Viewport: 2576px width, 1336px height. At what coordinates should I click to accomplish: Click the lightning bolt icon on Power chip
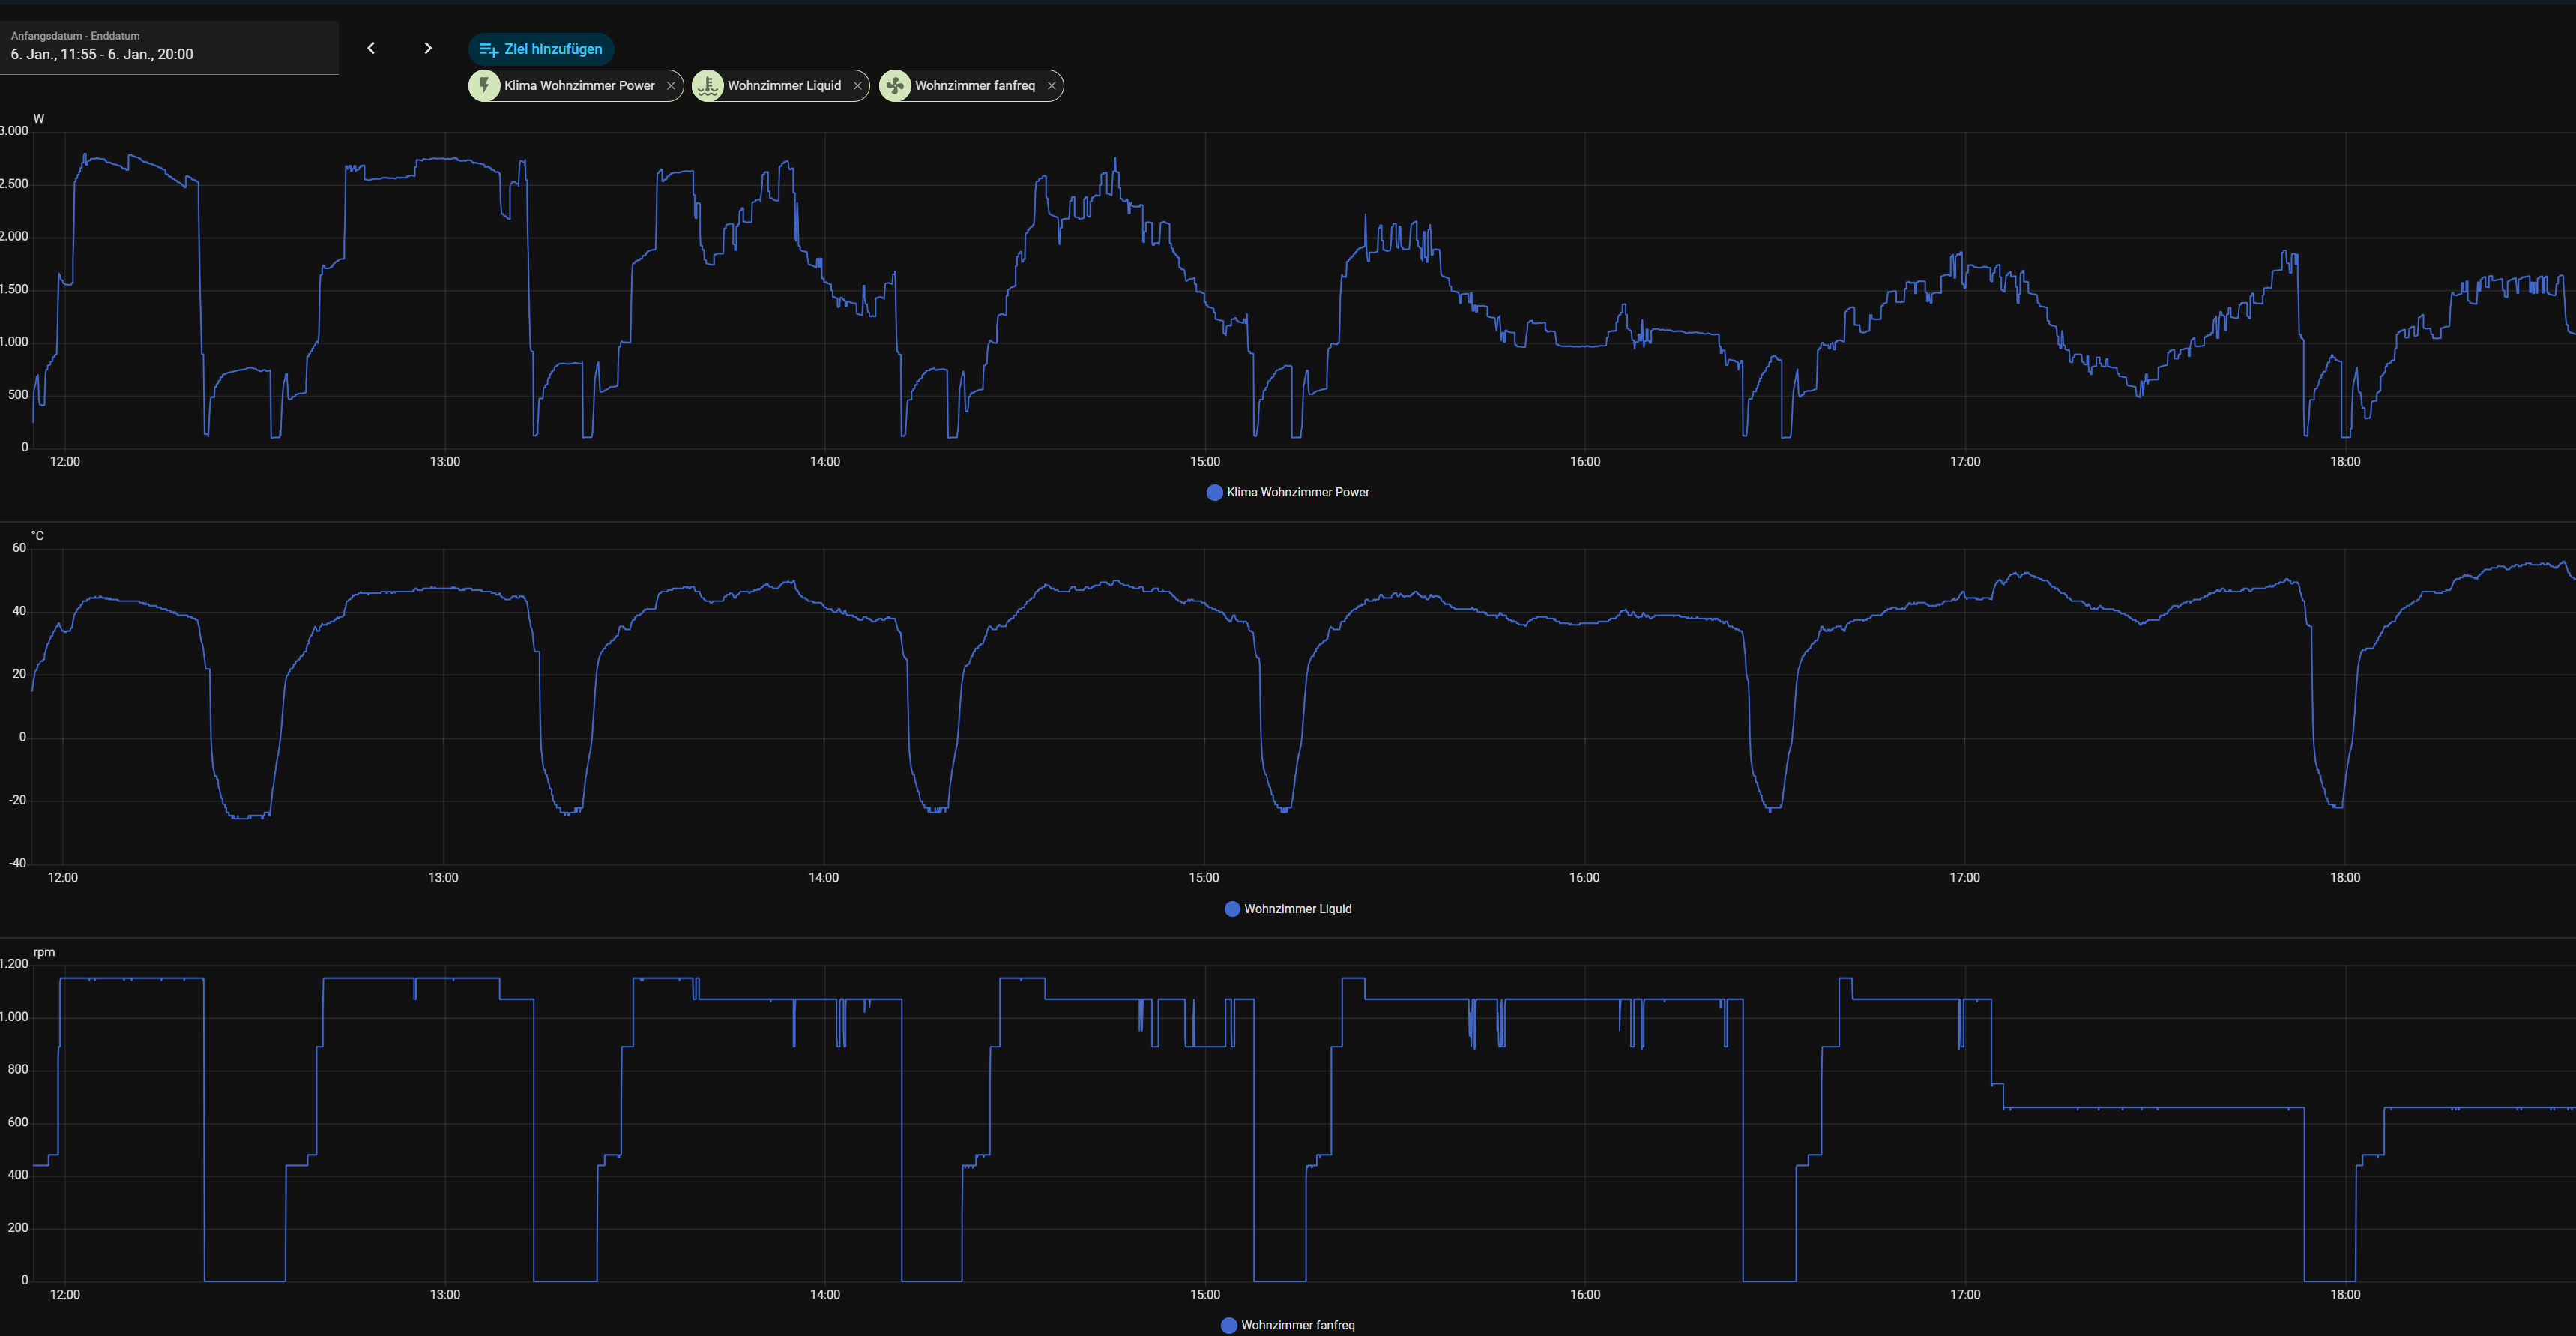click(x=485, y=86)
